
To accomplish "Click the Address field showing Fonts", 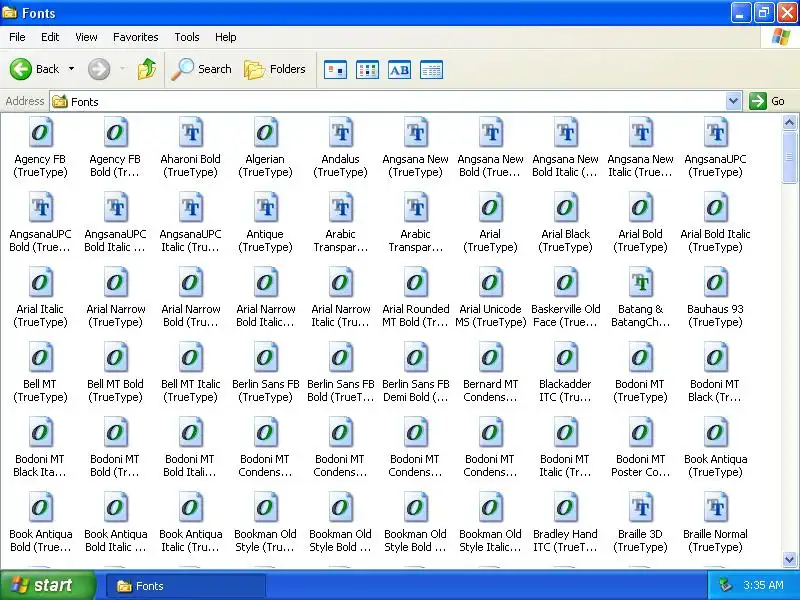I will (389, 102).
